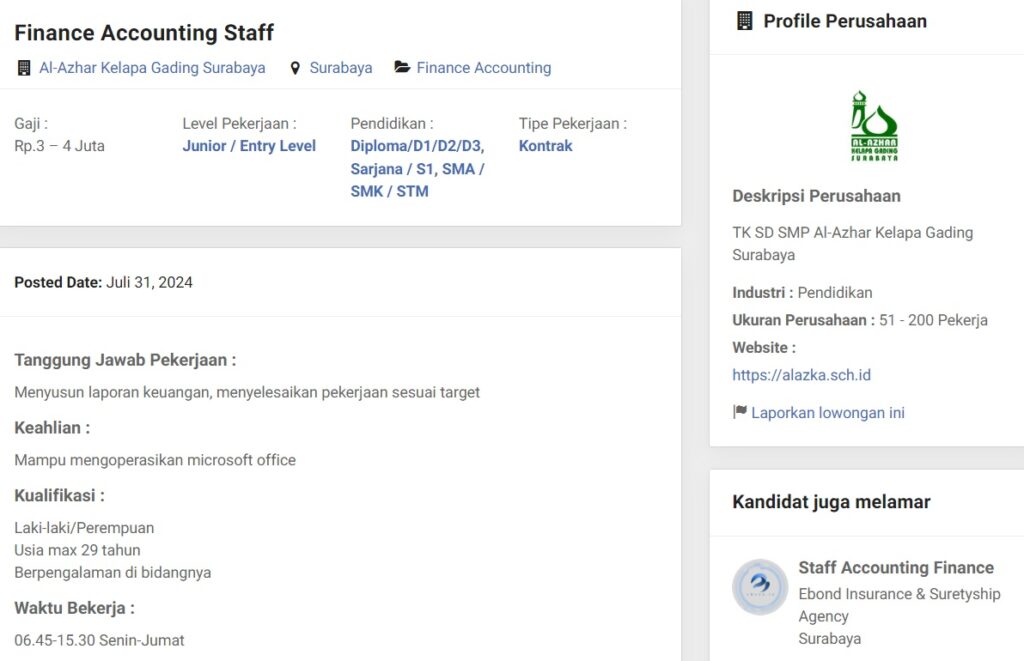Open the Finance Accounting category link
1024x661 pixels.
tap(484, 68)
